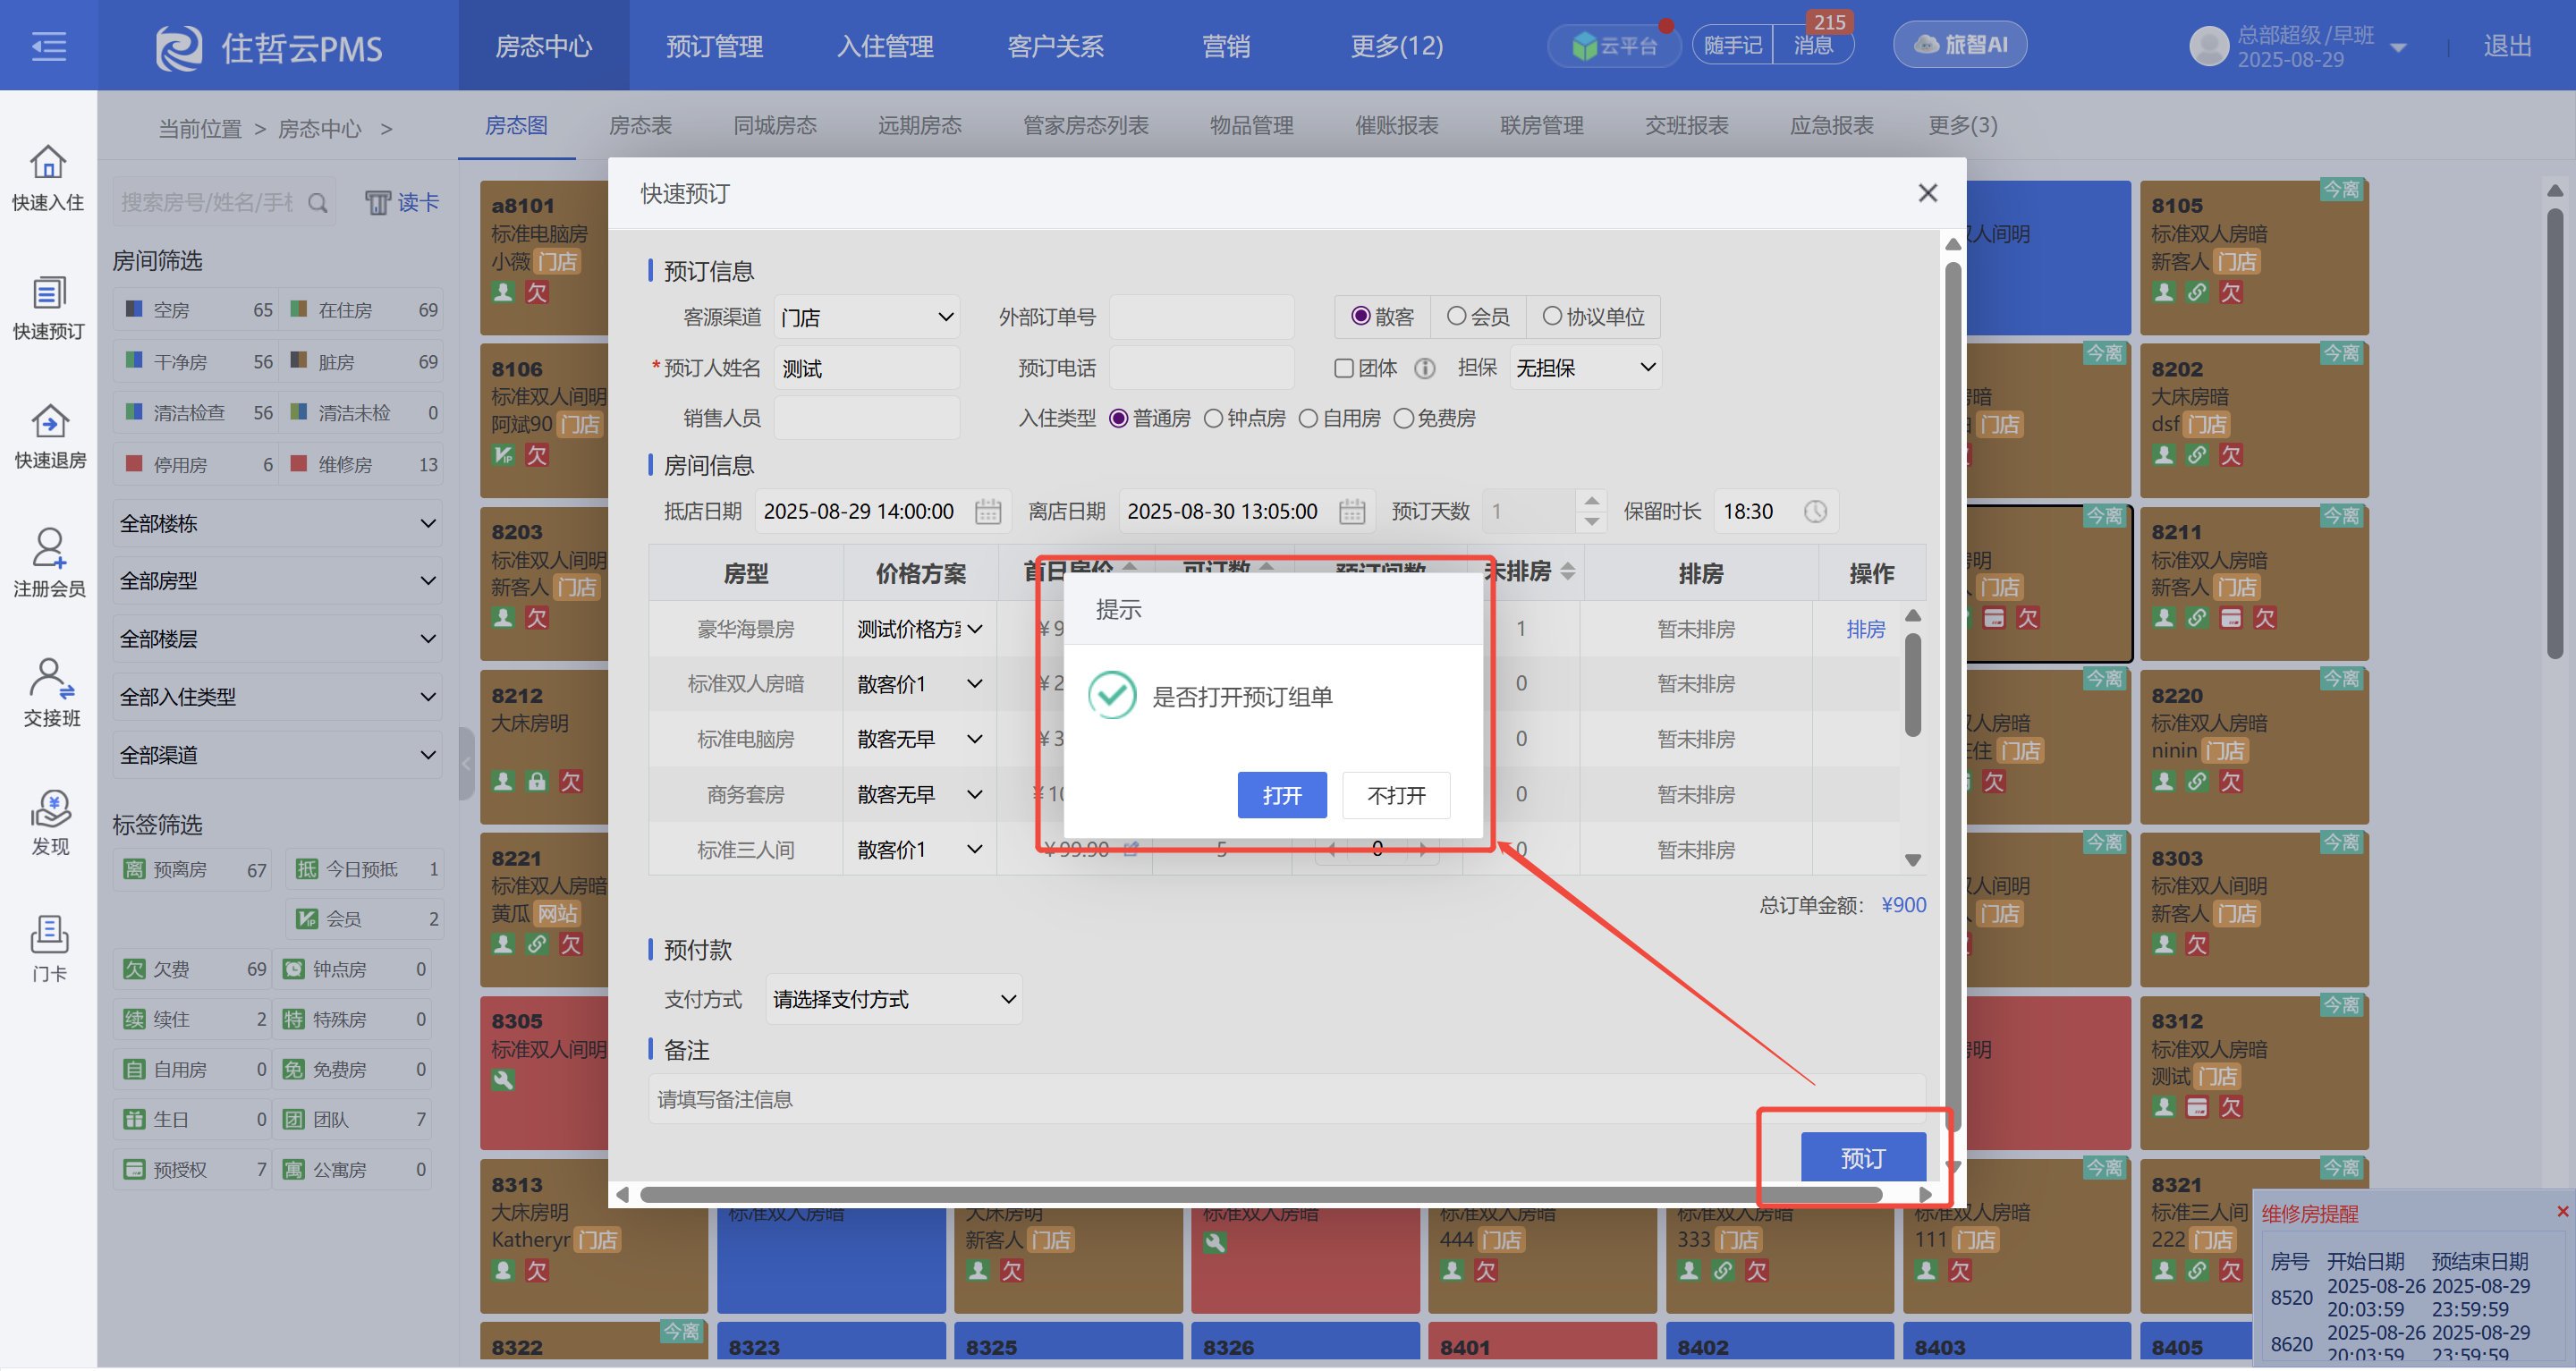The image size is (2576, 1371).
Task: Open calendar icon for 离店日期
Action: pos(1351,511)
